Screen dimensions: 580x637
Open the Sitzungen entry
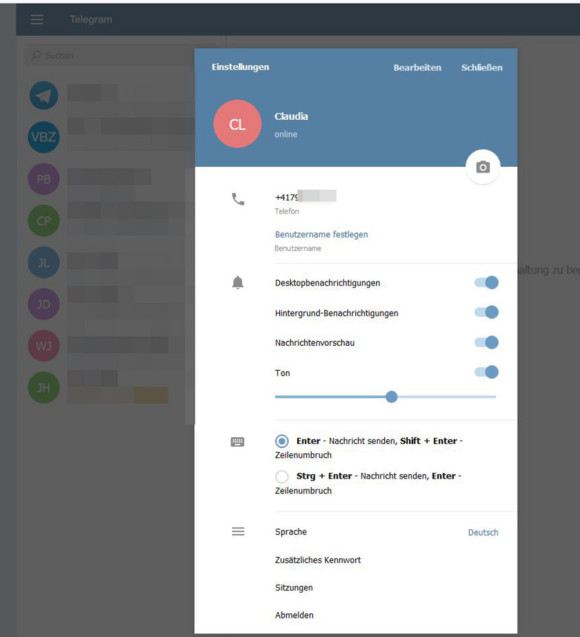click(294, 587)
